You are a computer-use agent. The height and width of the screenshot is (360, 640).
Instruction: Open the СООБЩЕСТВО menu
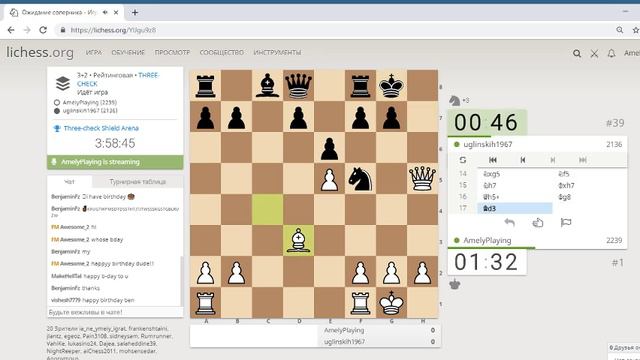coord(222,53)
